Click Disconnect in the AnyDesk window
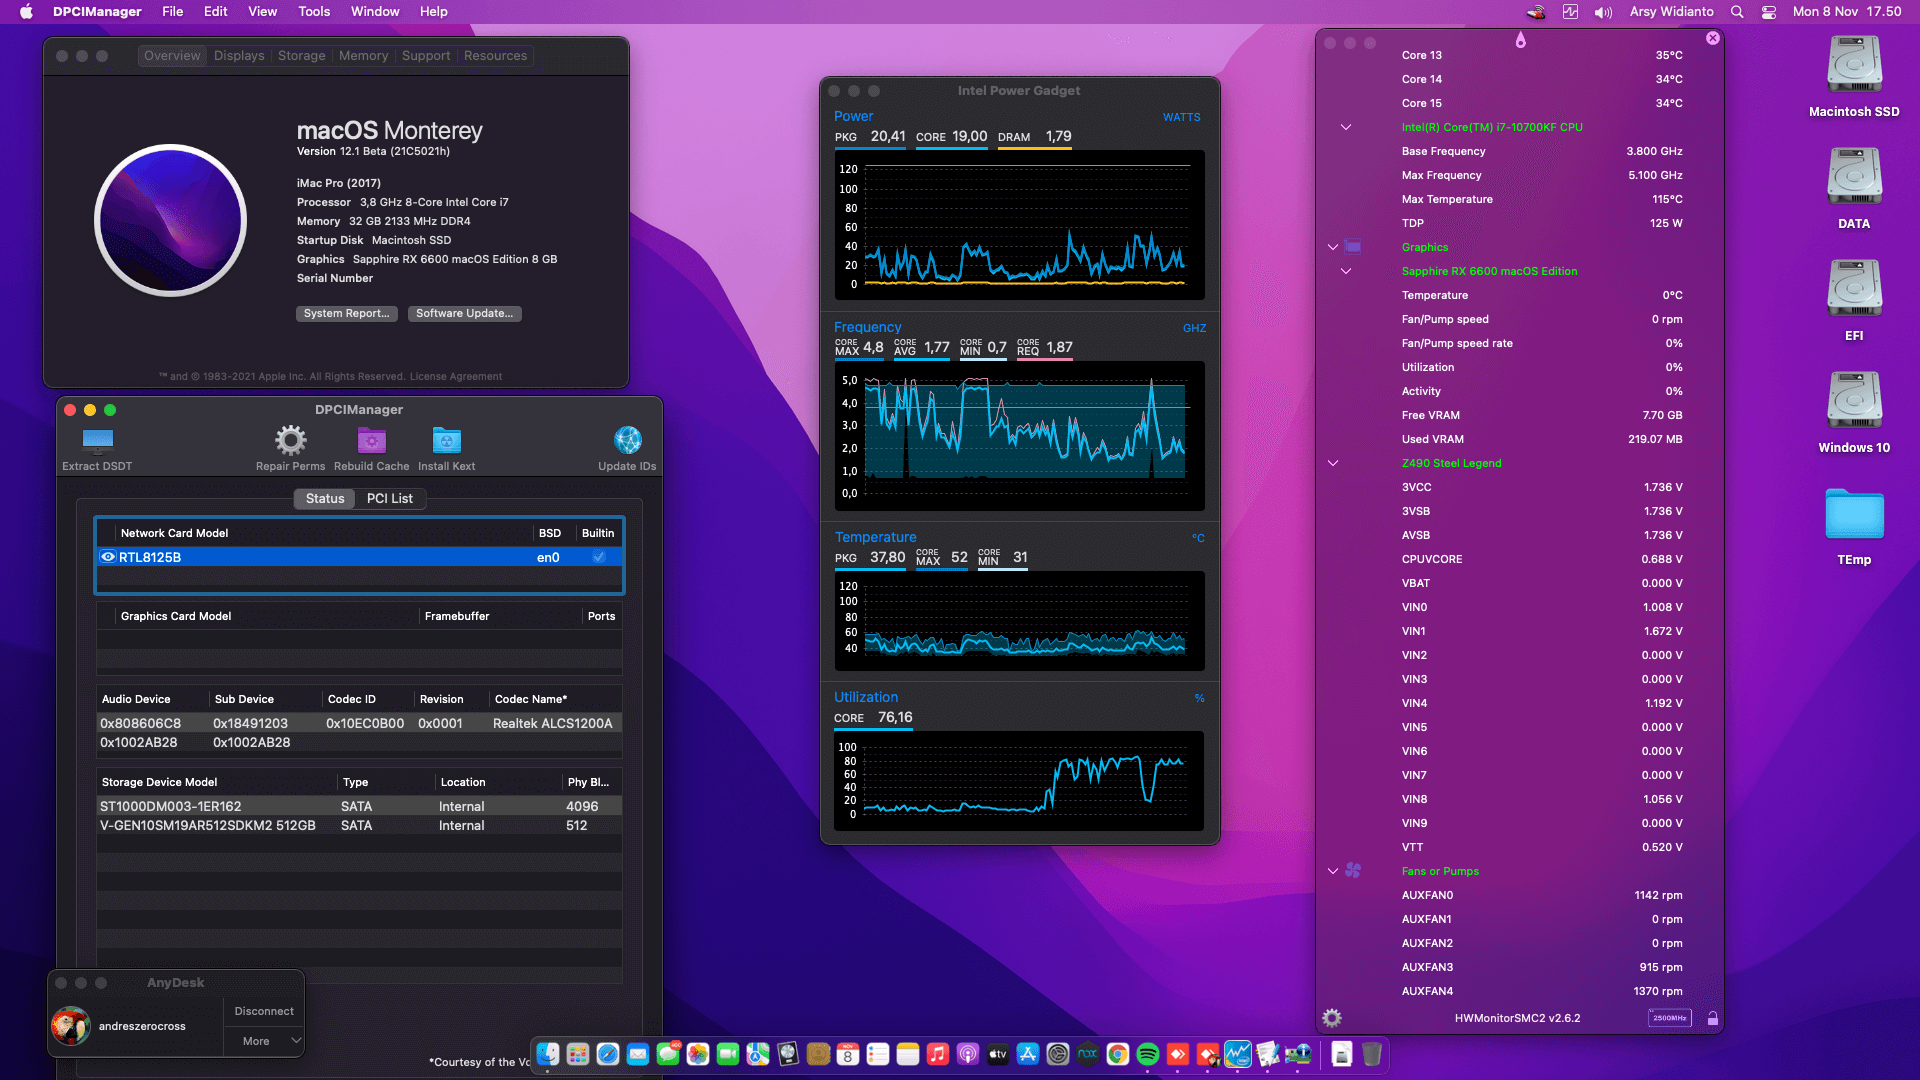This screenshot has height=1080, width=1920. pyautogui.click(x=264, y=1011)
